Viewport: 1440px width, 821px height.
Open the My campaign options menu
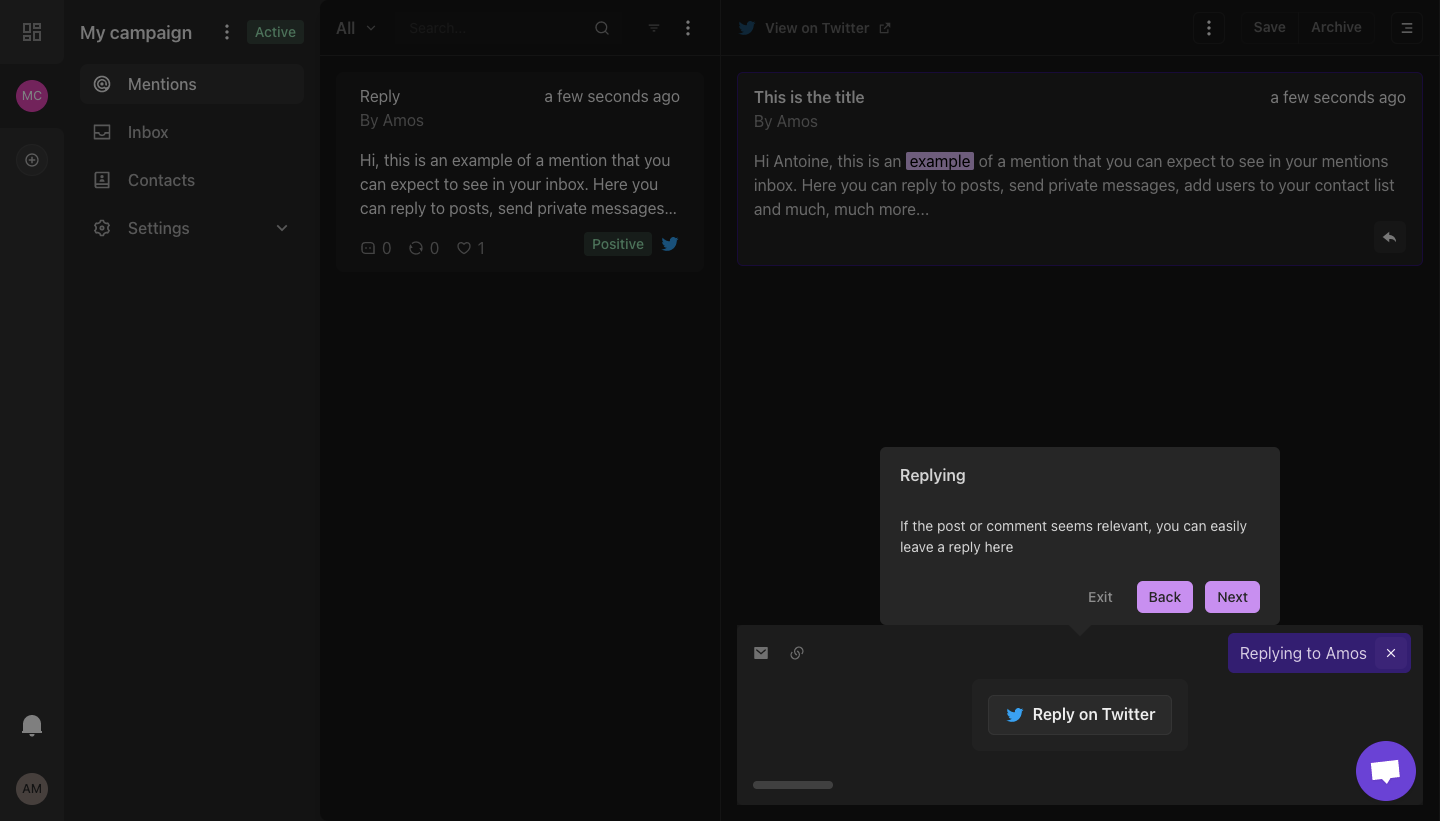227,32
